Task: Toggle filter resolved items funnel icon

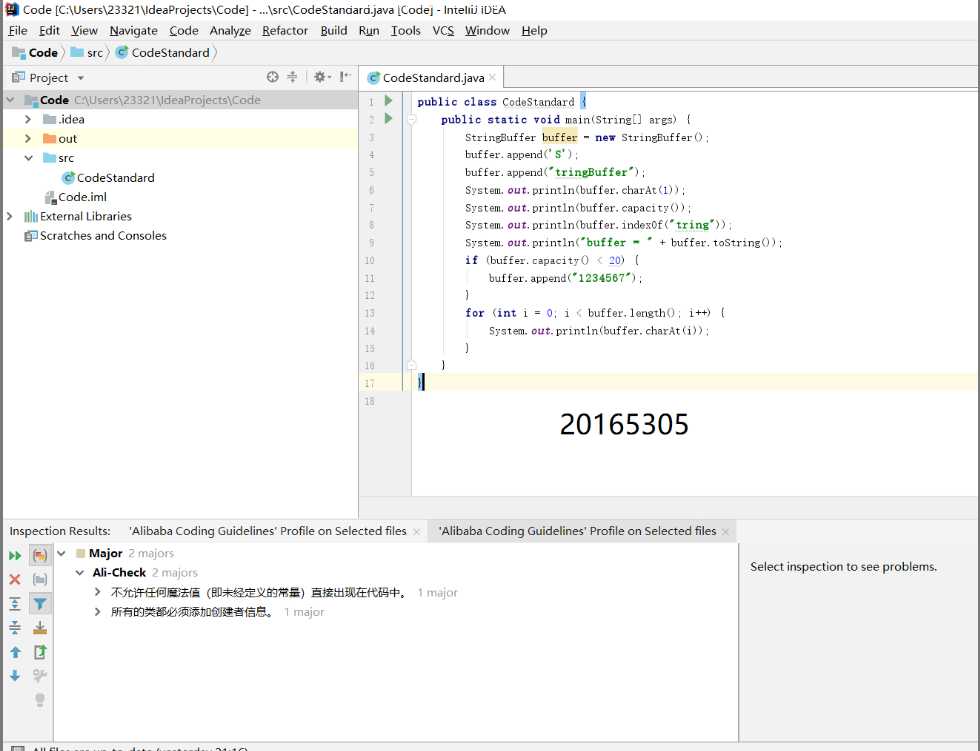Action: 40,604
